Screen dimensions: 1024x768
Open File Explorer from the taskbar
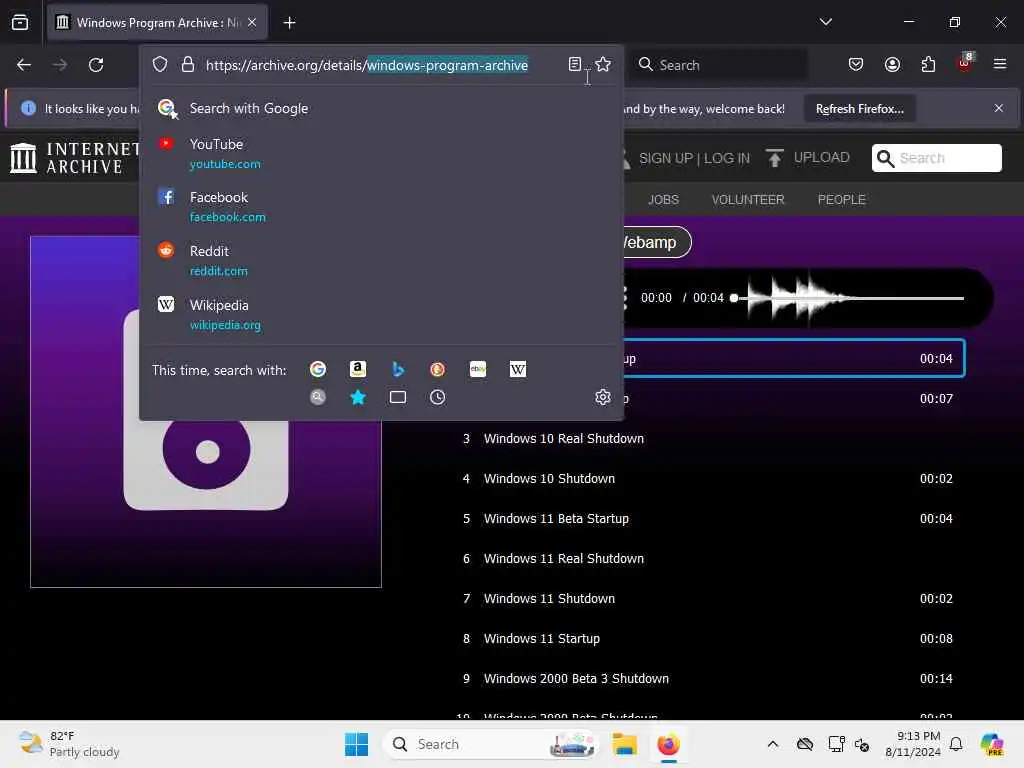tap(624, 744)
